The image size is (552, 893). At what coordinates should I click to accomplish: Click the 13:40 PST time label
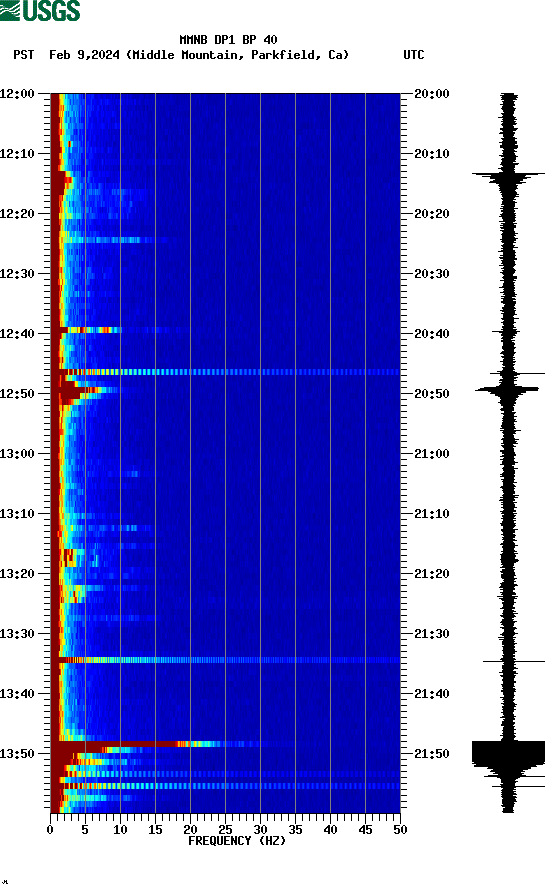[18, 694]
